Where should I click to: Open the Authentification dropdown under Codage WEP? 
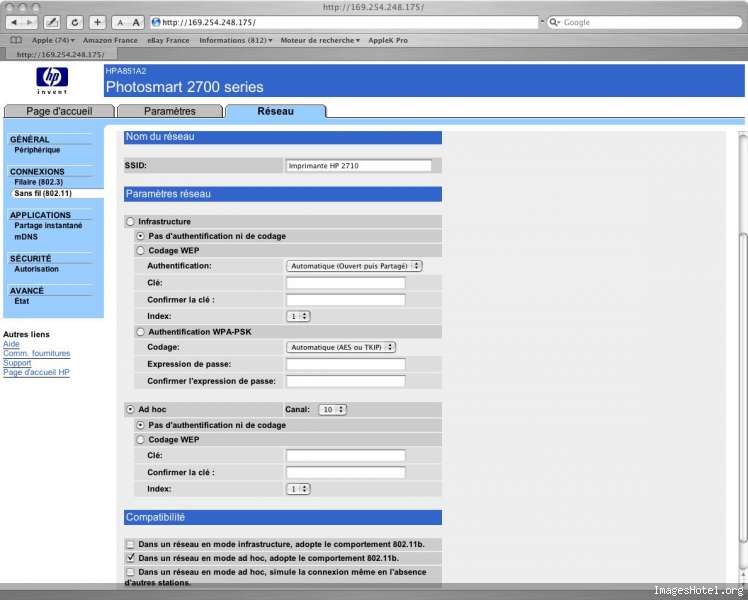354,266
